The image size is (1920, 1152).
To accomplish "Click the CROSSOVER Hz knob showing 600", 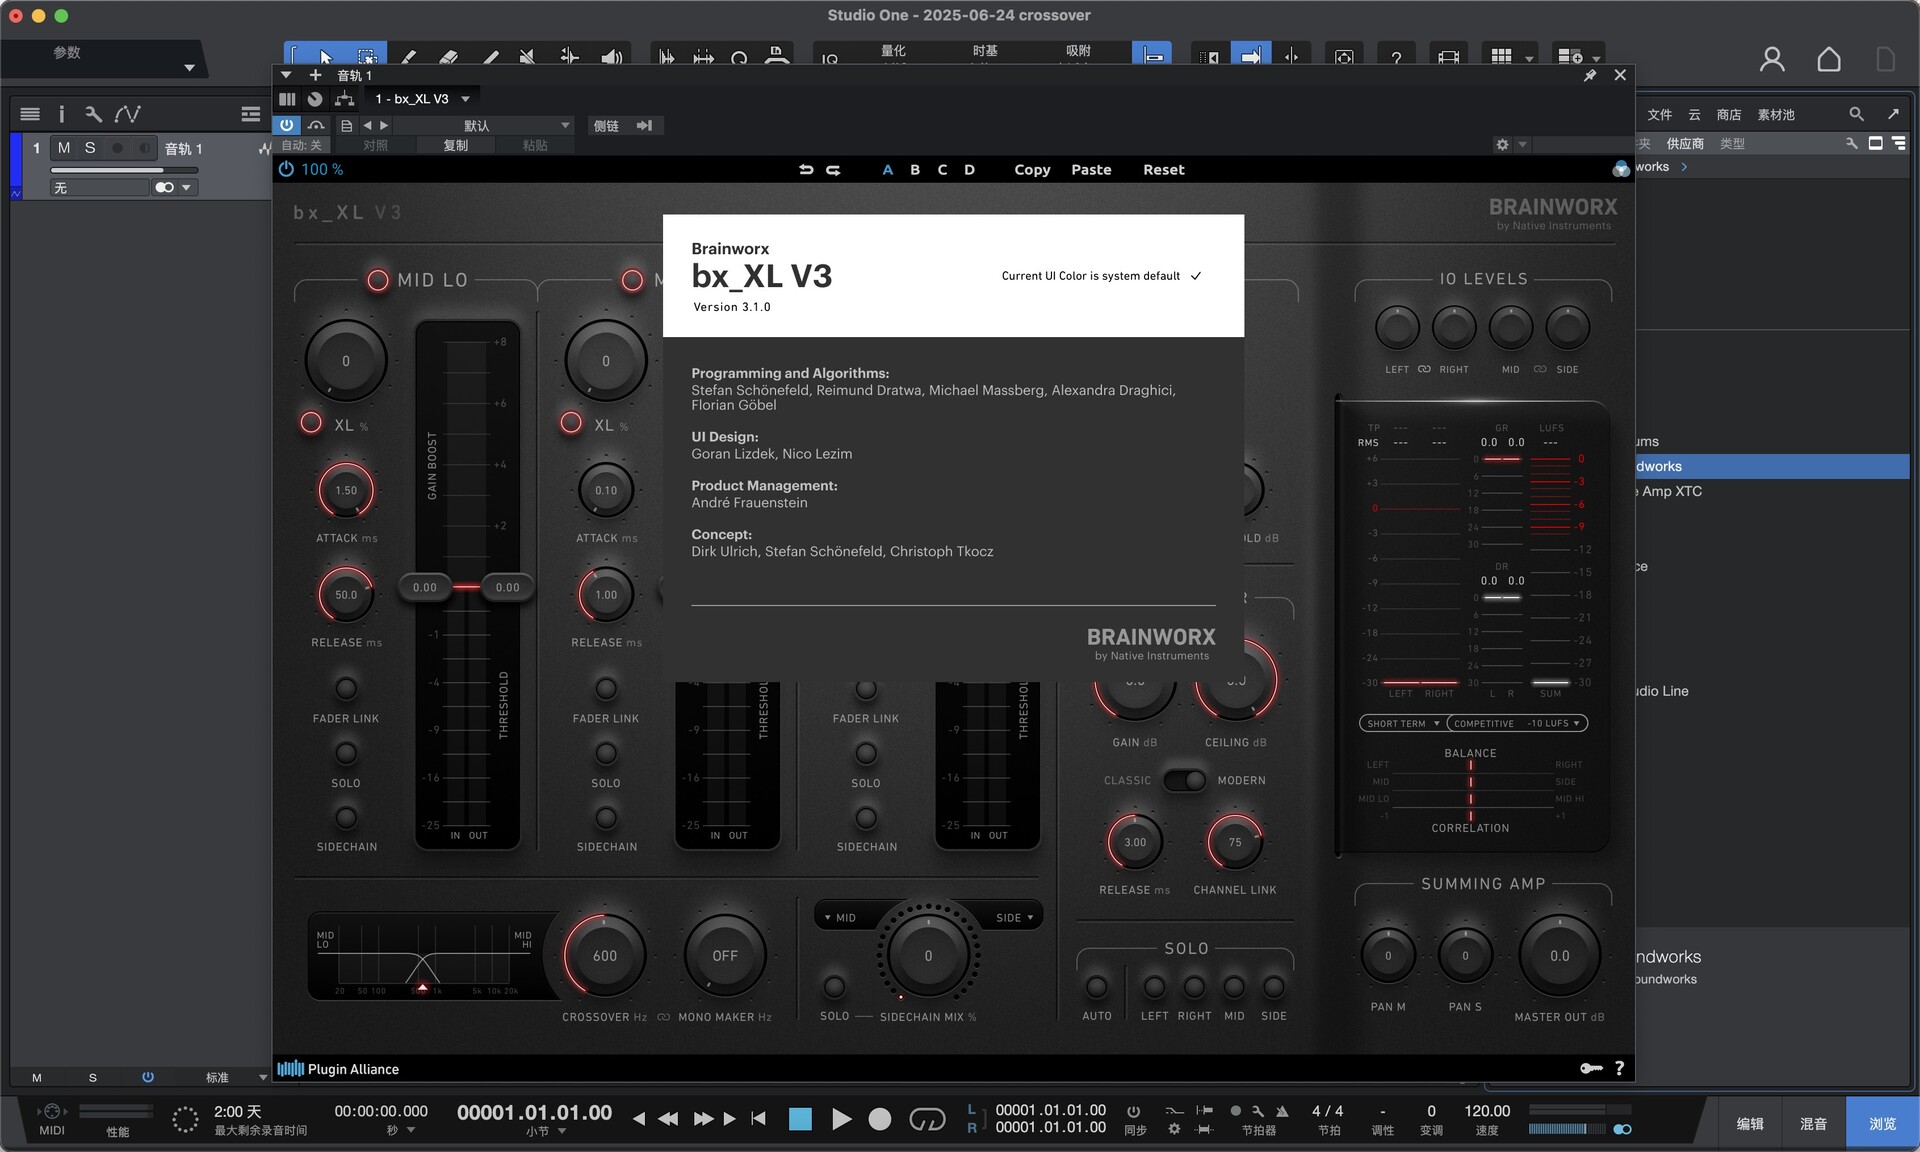I will pyautogui.click(x=605, y=956).
